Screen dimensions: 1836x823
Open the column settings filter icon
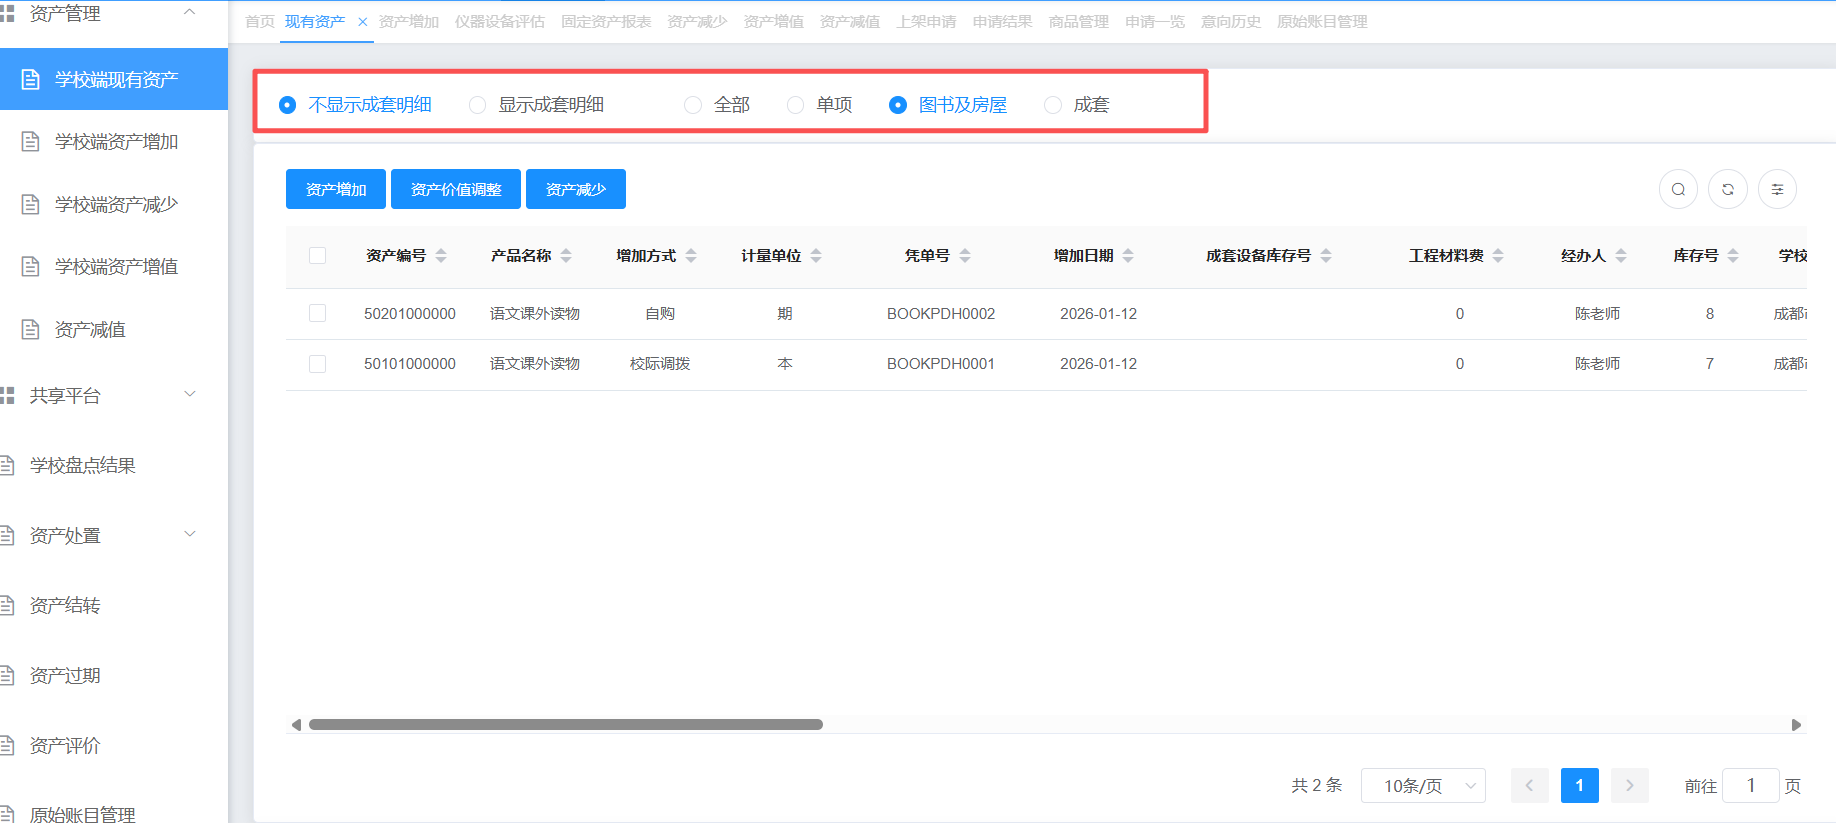1777,189
